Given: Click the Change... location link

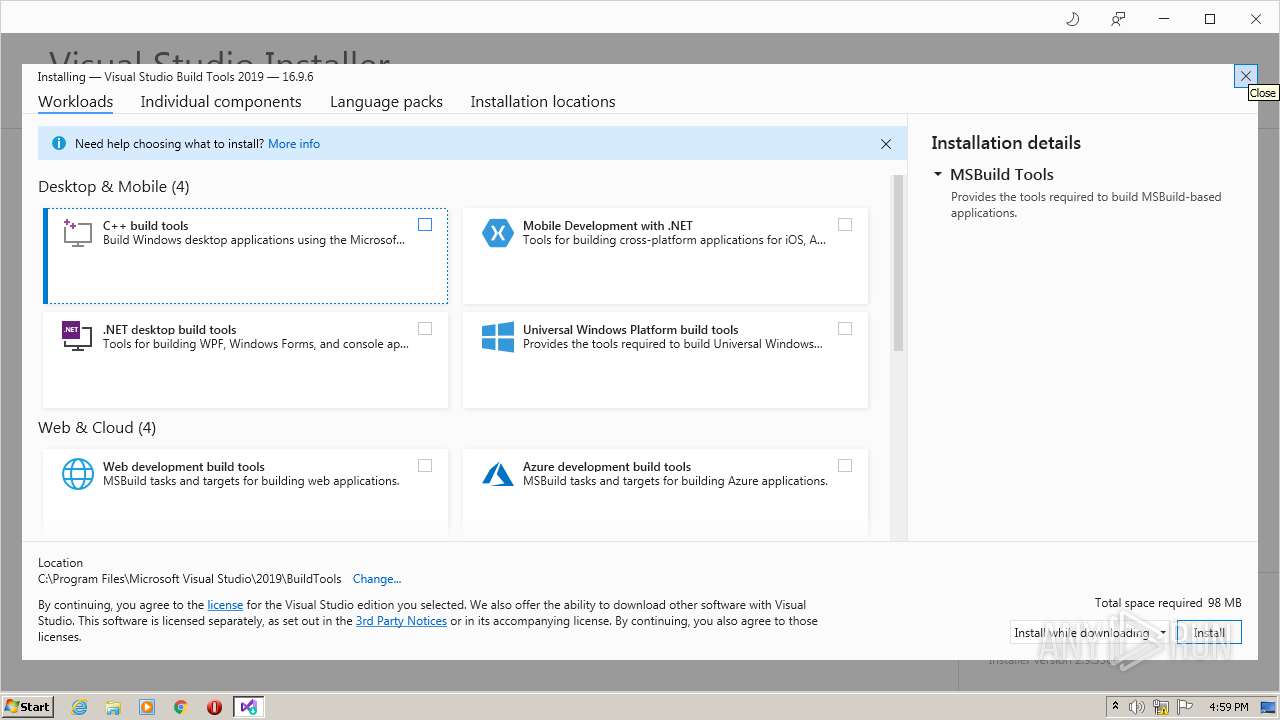Looking at the screenshot, I should (377, 579).
